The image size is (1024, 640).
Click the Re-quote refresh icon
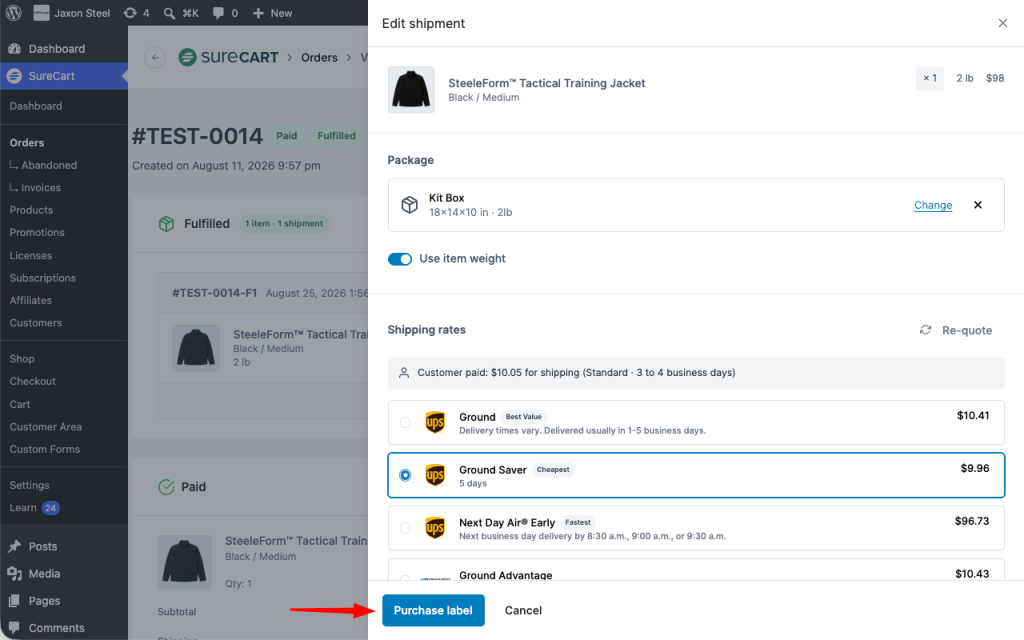pos(925,330)
